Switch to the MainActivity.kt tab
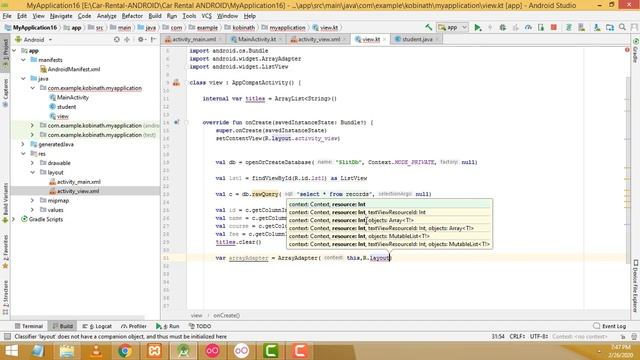Image resolution: width=640 pixels, height=360 pixels. tap(257, 39)
